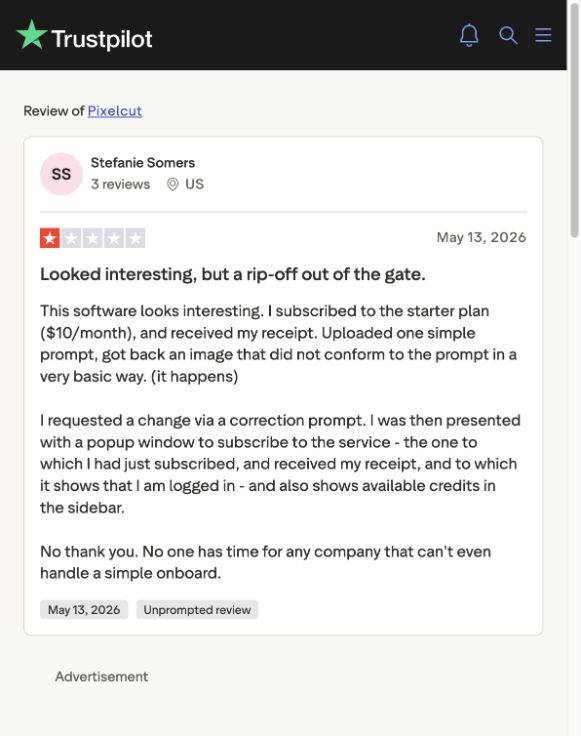The image size is (581, 736).
Task: Click the Trustpilot wordmark in header
Action: [x=102, y=39]
